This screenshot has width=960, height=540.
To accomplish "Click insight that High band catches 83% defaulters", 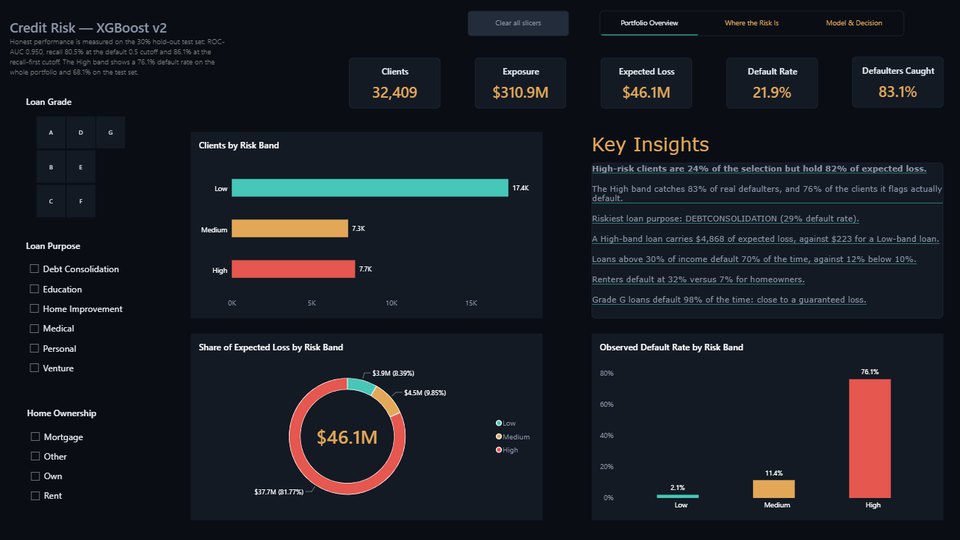I will pos(767,193).
